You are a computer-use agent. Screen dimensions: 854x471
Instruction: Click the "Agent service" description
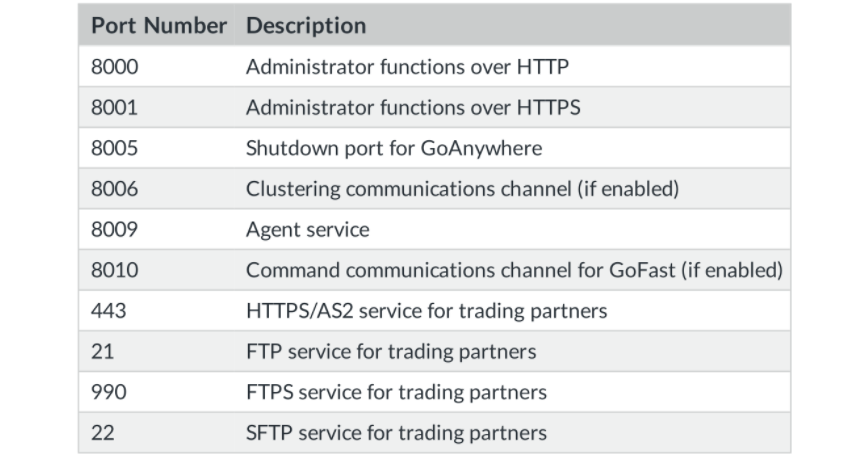[308, 229]
